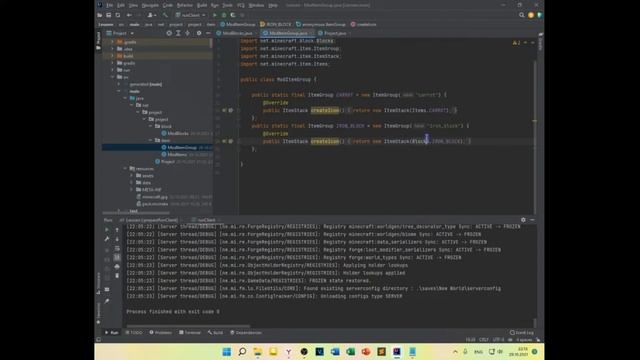Click the Back navigation arrow
This screenshot has width=640, height=360.
tap(129, 15)
